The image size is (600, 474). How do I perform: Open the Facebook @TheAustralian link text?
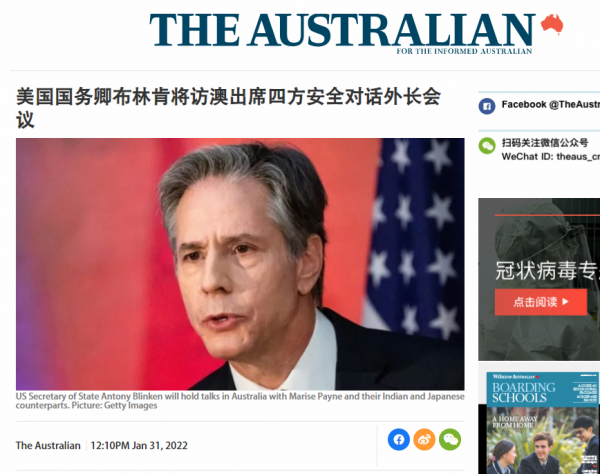(550, 104)
